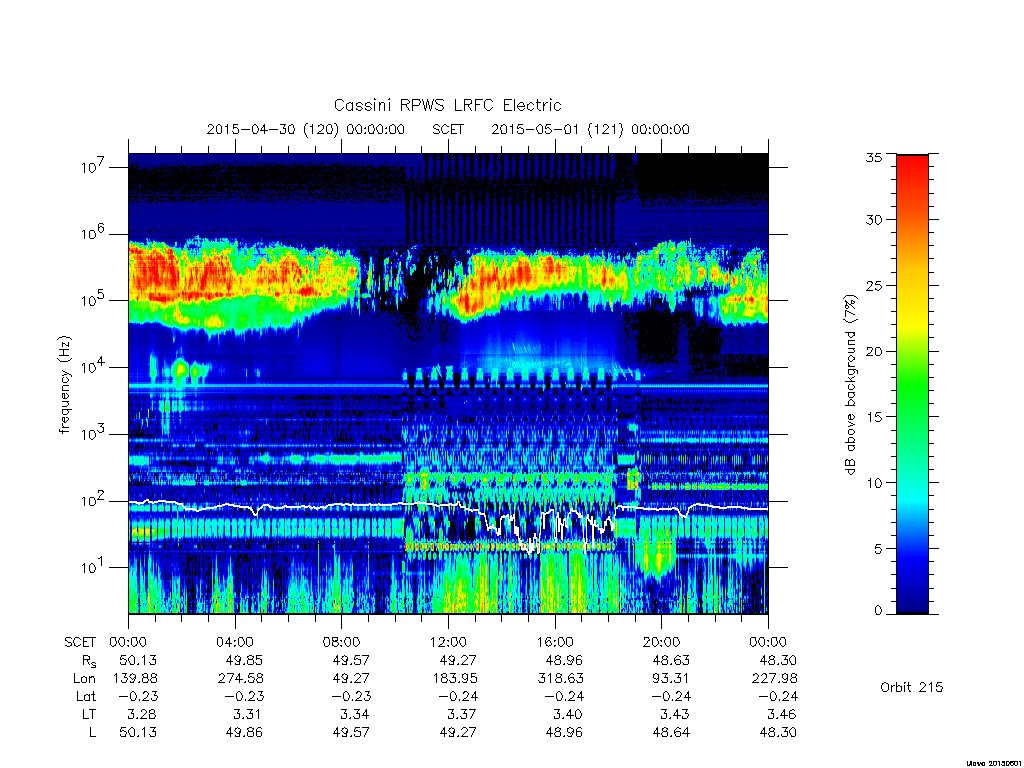Click the 20:00 time tick label
The height and width of the screenshot is (768, 1024).
point(662,642)
